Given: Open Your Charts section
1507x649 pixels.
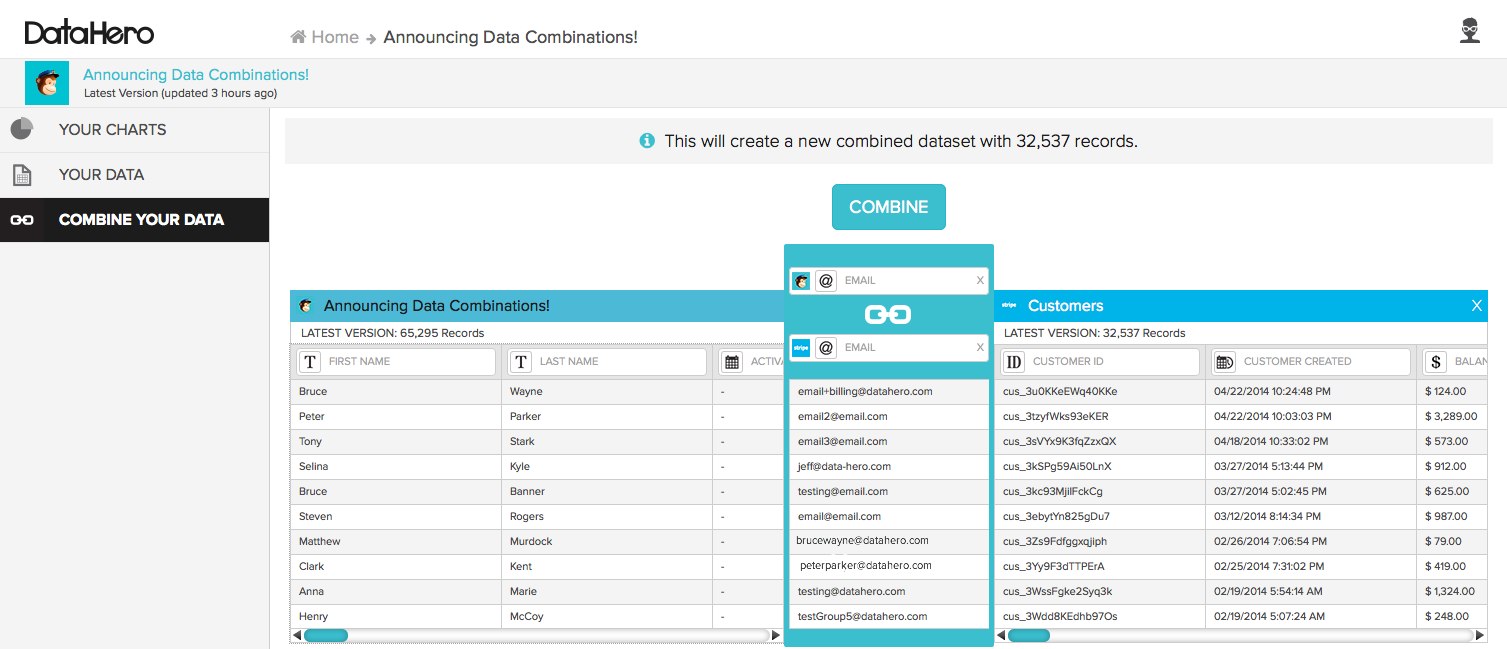Looking at the screenshot, I should (134, 130).
